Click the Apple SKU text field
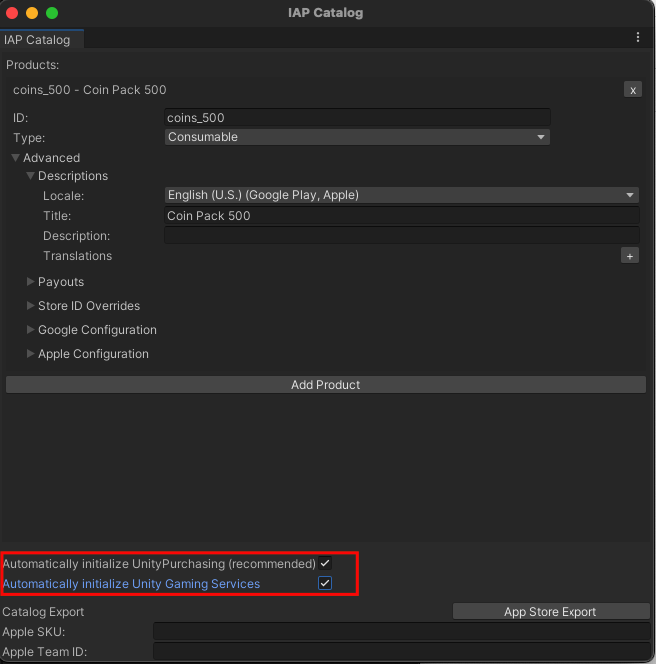This screenshot has height=664, width=656. (400, 632)
